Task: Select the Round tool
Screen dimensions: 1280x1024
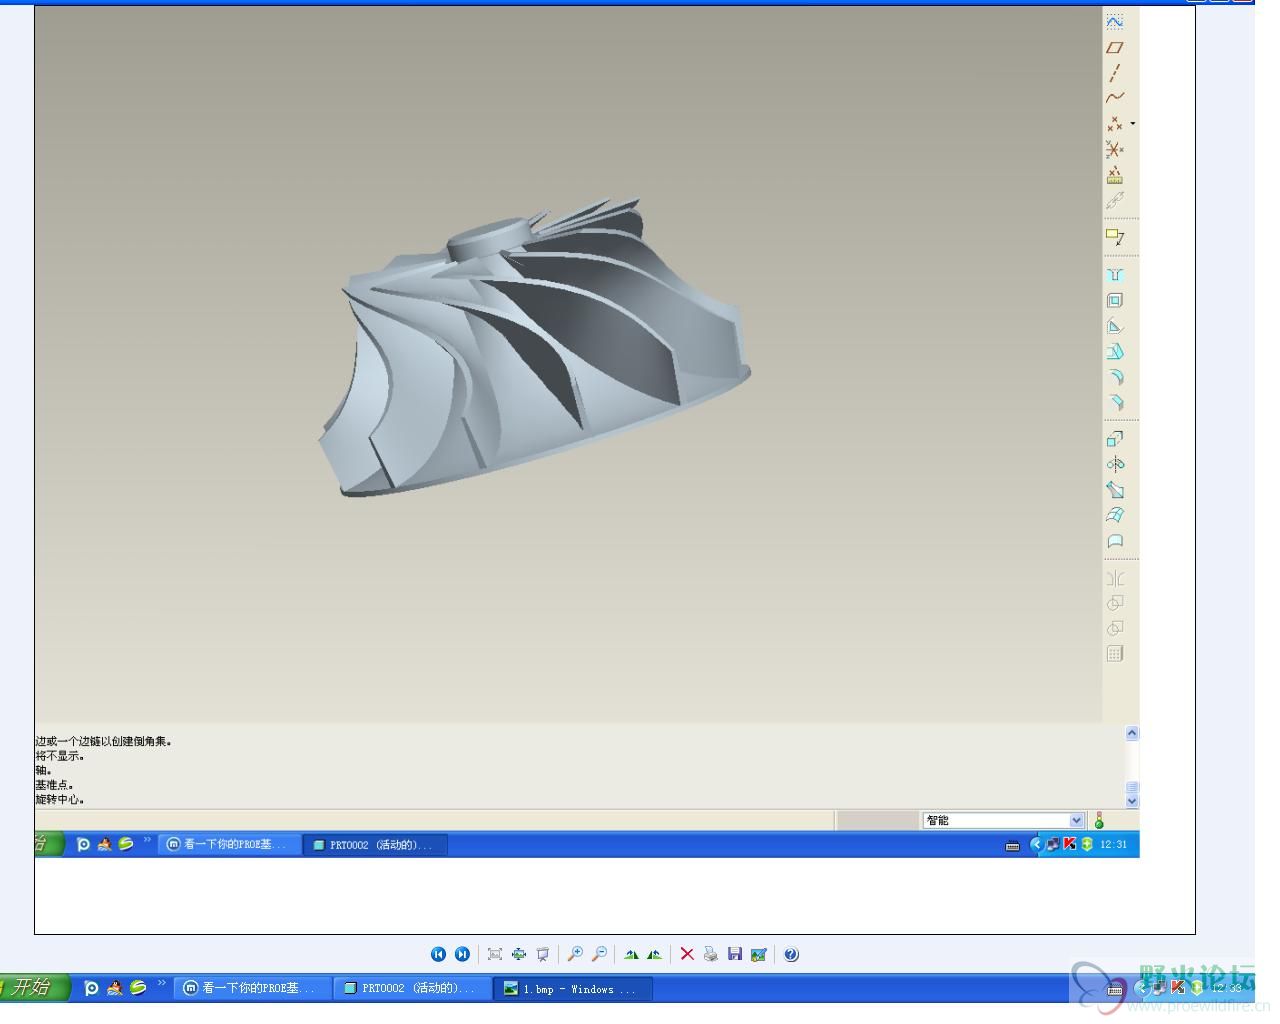Action: pos(1115,377)
